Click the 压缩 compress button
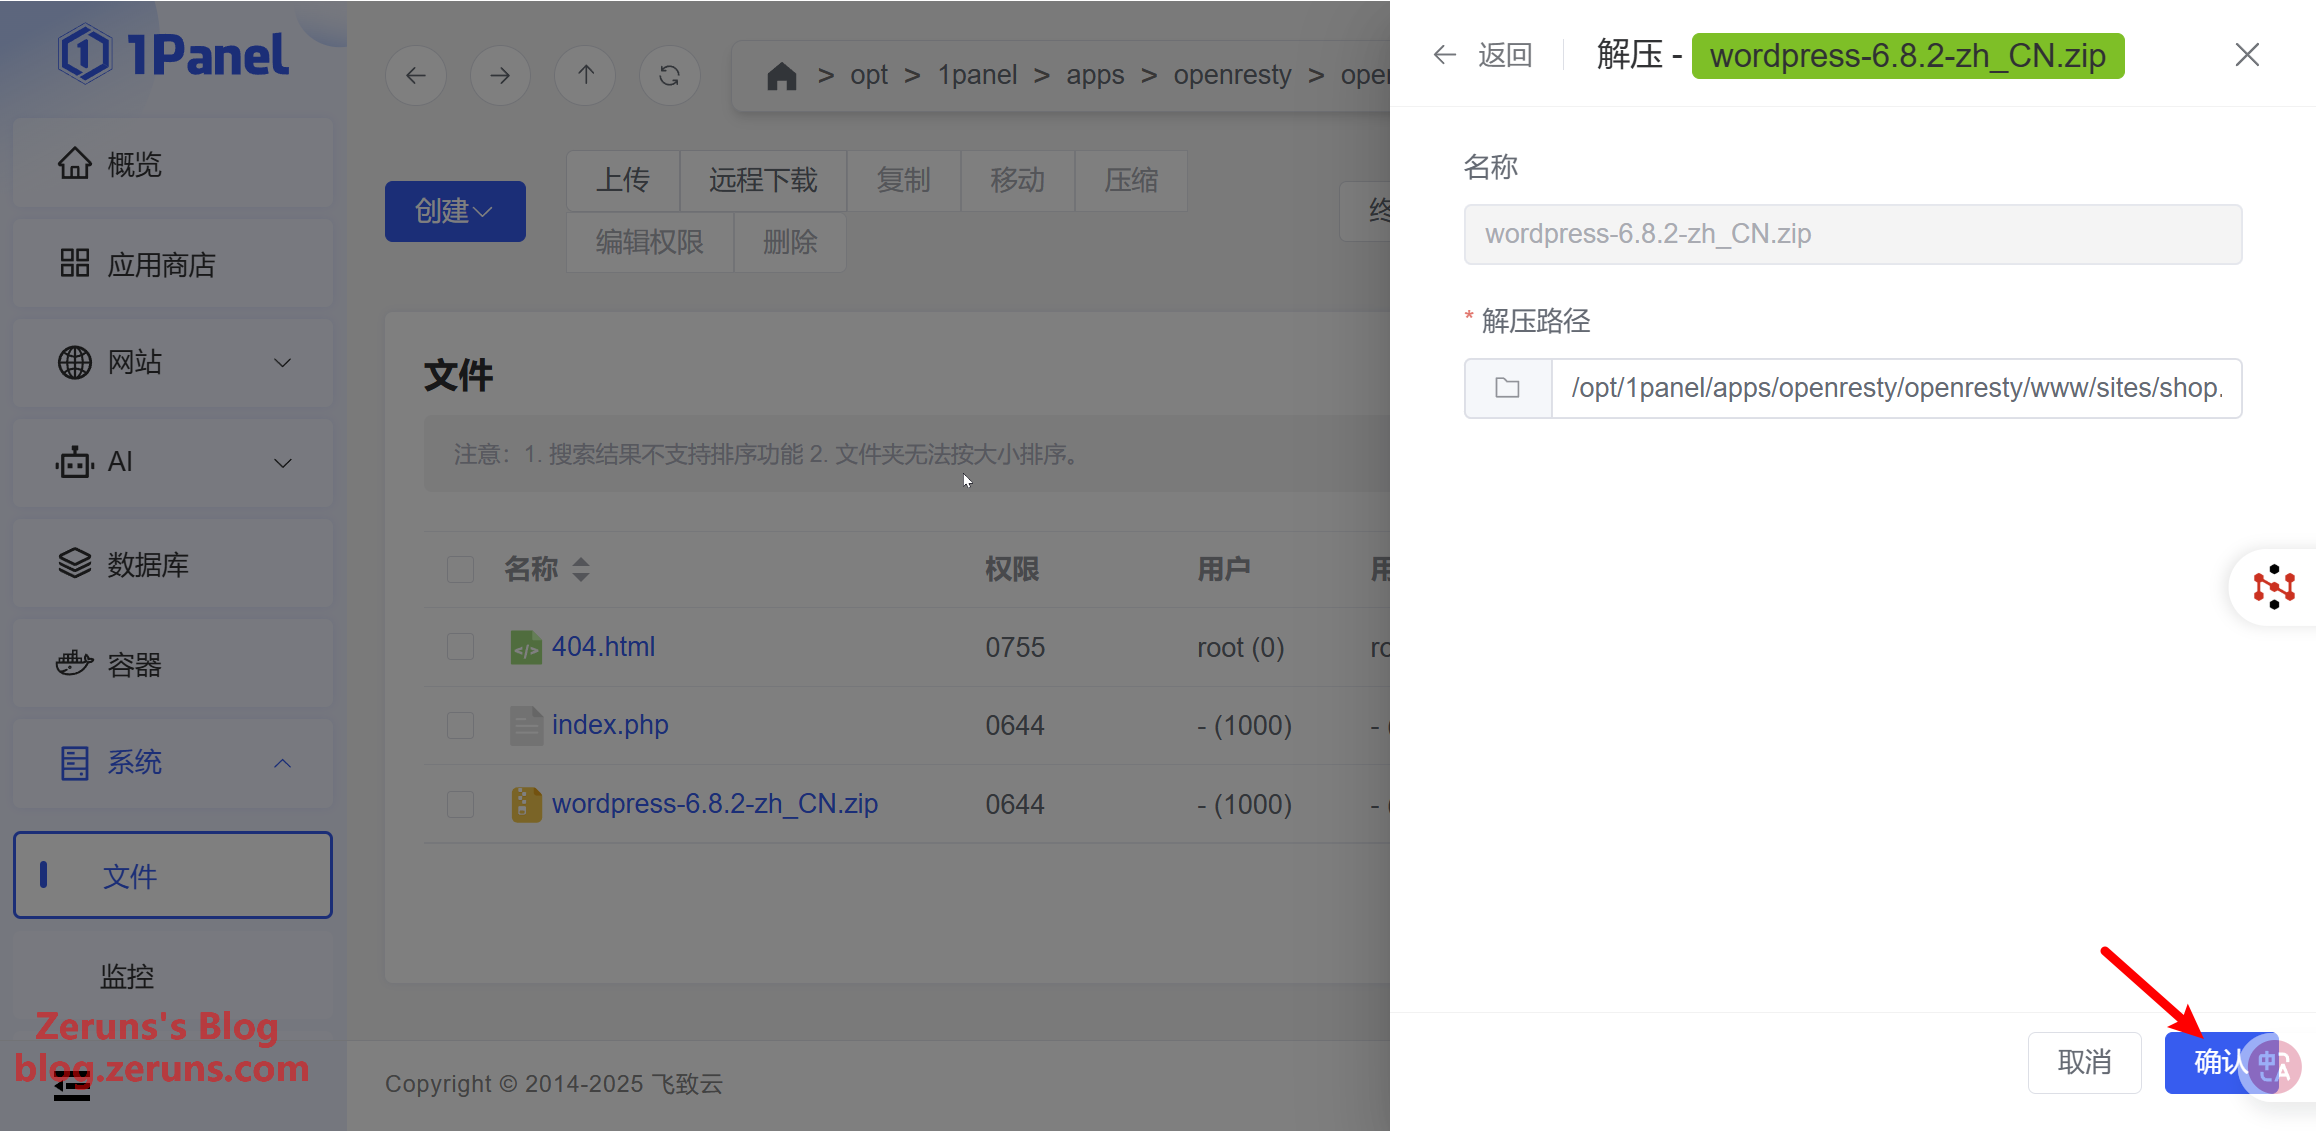 (x=1131, y=180)
